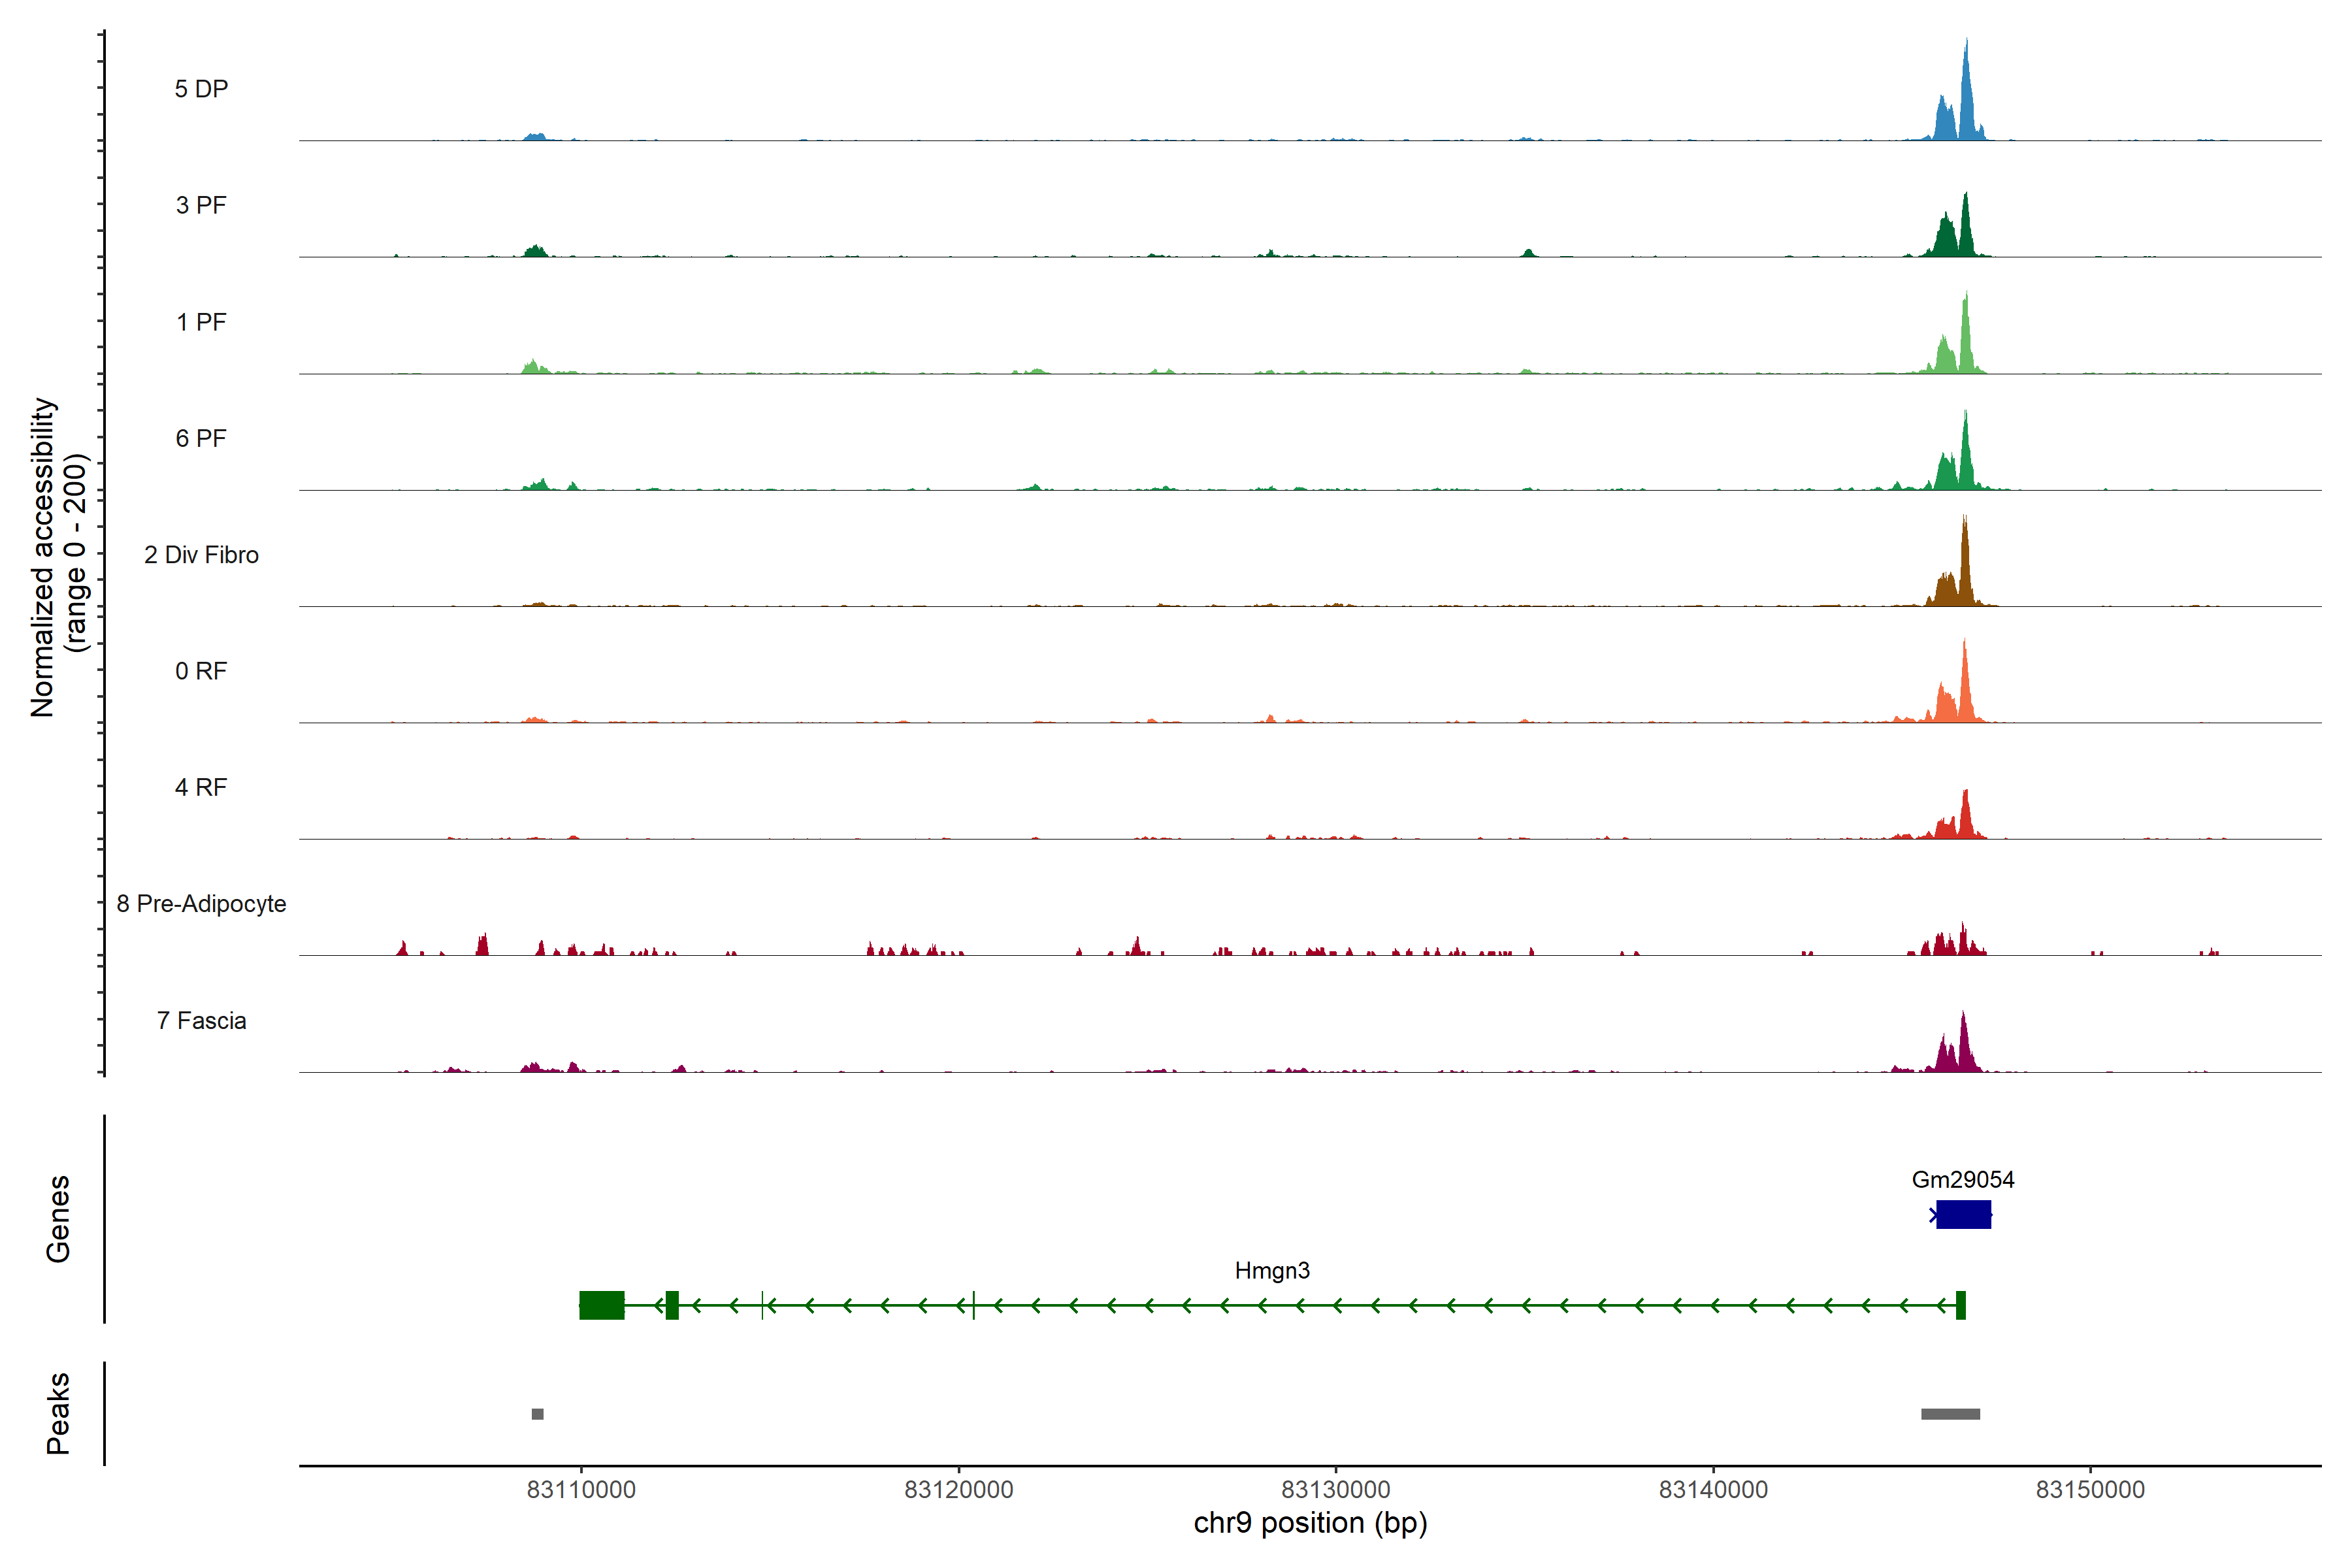Image resolution: width=2352 pixels, height=1568 pixels.
Task: Click the orange 0 RF peak
Action: point(1964,690)
